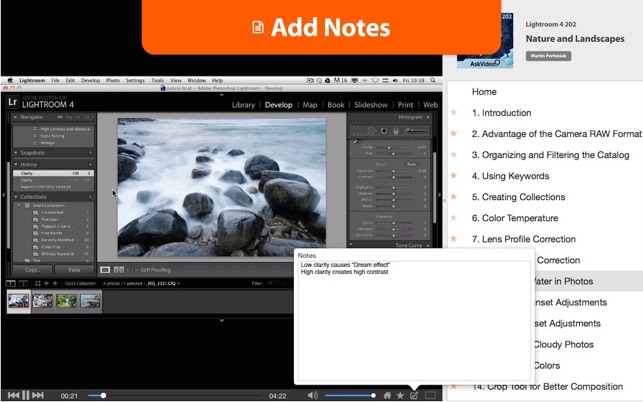643x402 pixels.
Task: Select the Before/After view icon
Action: [x=119, y=270]
